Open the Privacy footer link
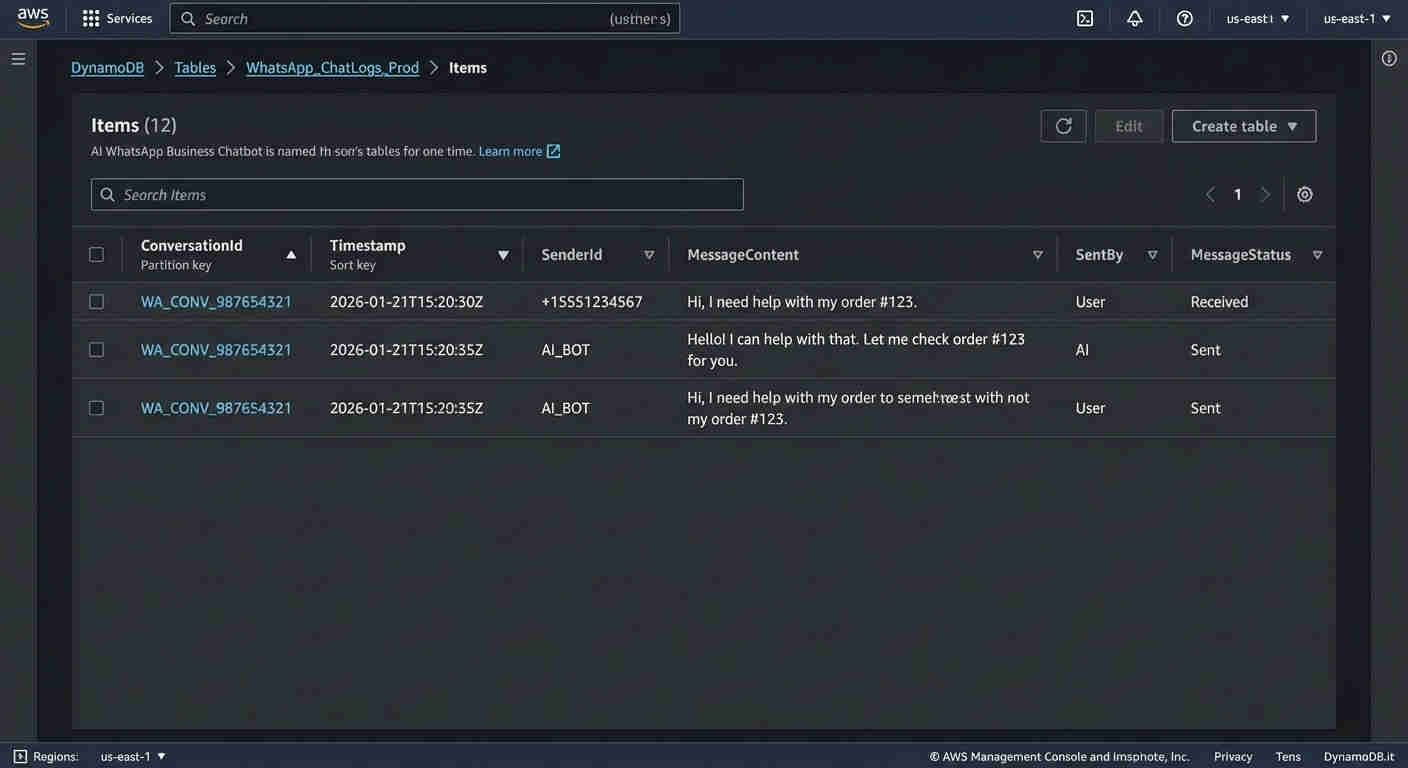This screenshot has height=768, width=1408. (1233, 757)
